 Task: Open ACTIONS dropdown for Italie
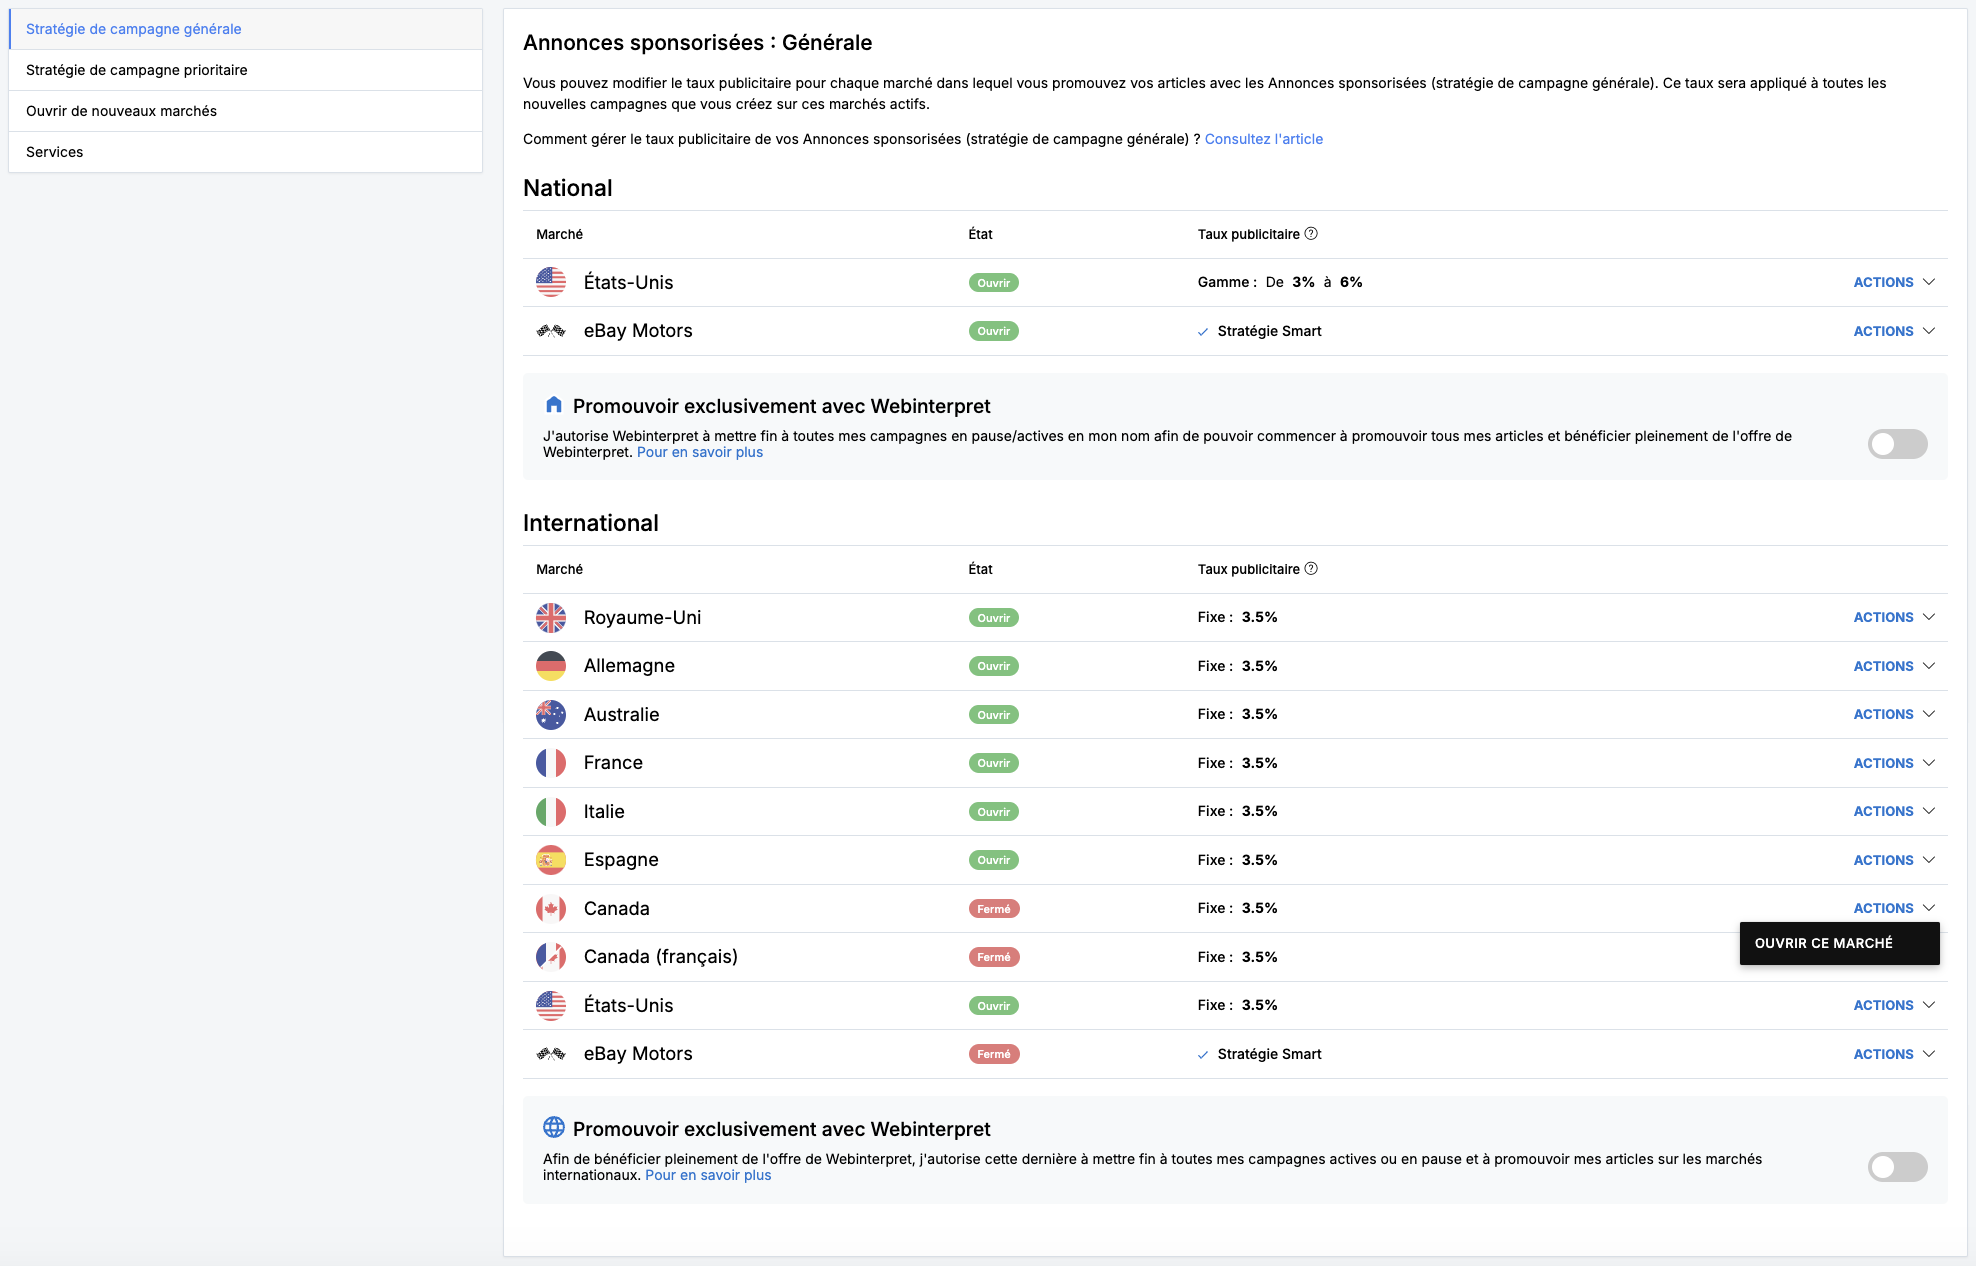[1894, 811]
